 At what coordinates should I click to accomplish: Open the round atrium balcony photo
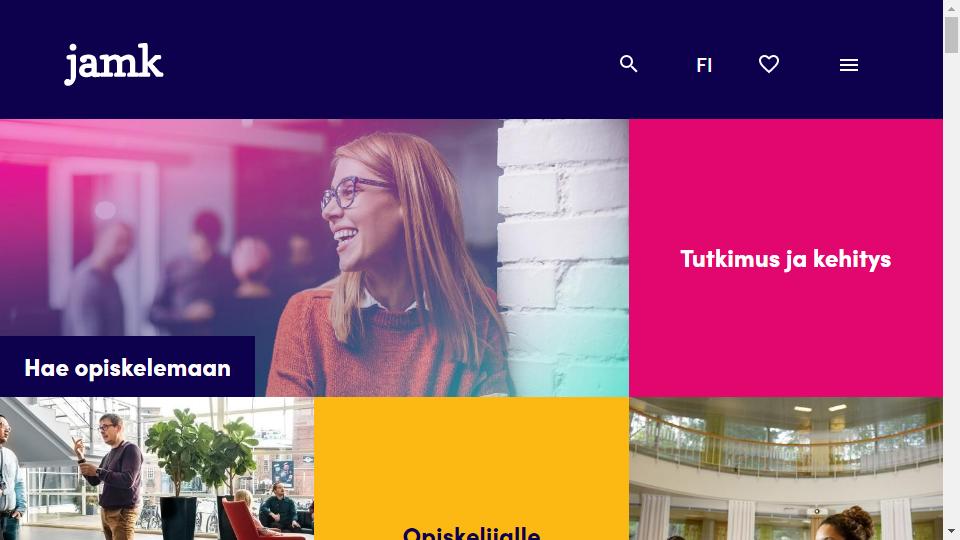click(x=786, y=468)
